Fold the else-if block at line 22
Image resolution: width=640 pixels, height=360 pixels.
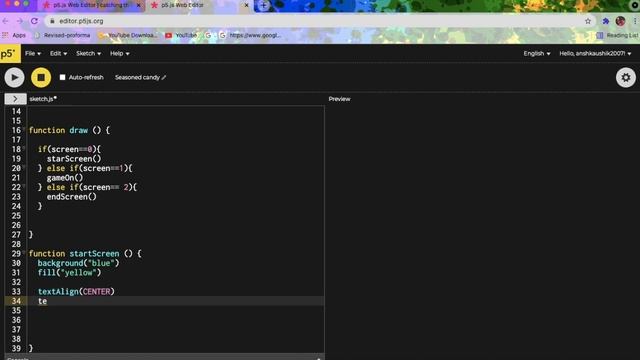click(x=24, y=186)
